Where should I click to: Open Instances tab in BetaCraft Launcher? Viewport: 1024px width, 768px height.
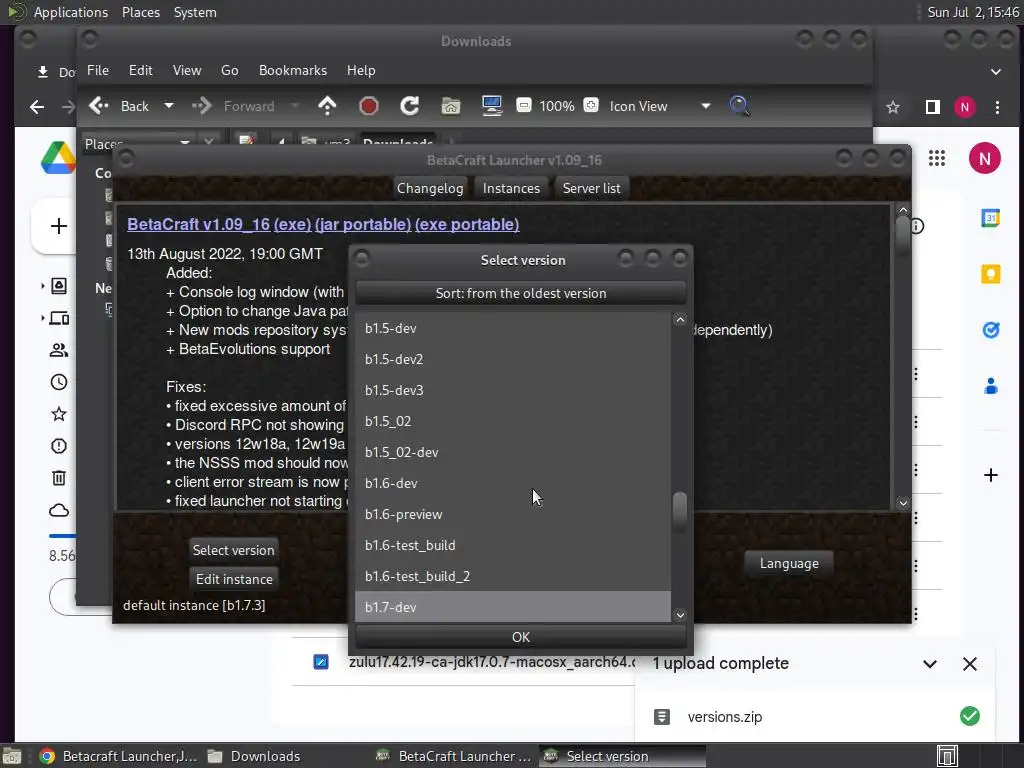pos(511,188)
